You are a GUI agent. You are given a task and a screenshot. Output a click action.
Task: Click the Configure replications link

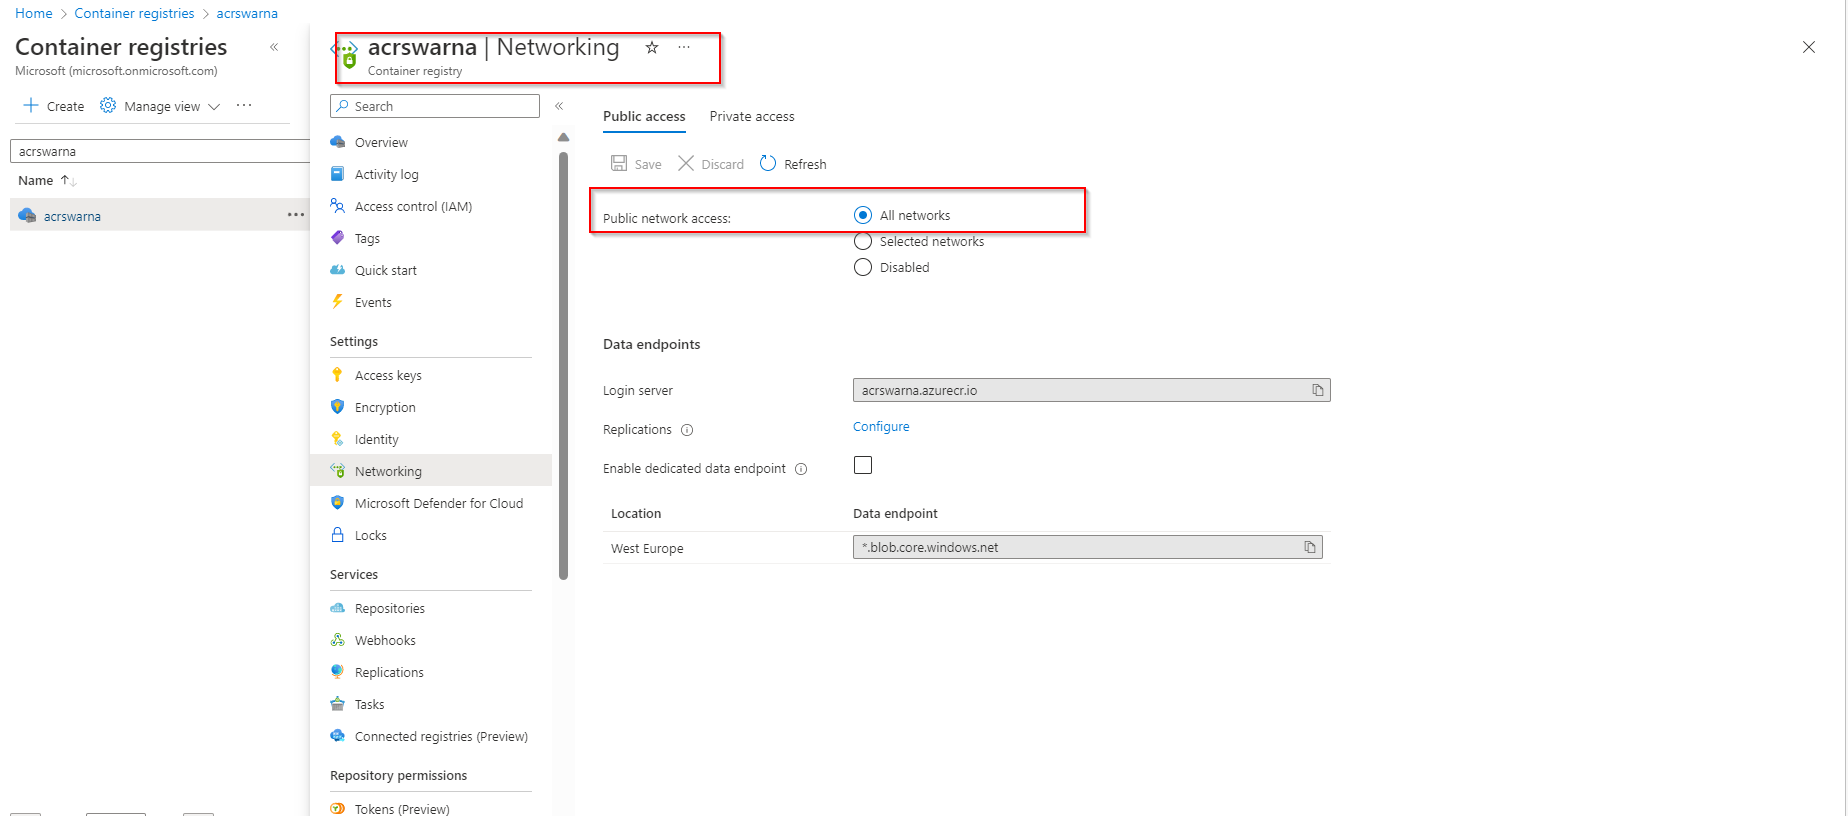click(x=881, y=427)
